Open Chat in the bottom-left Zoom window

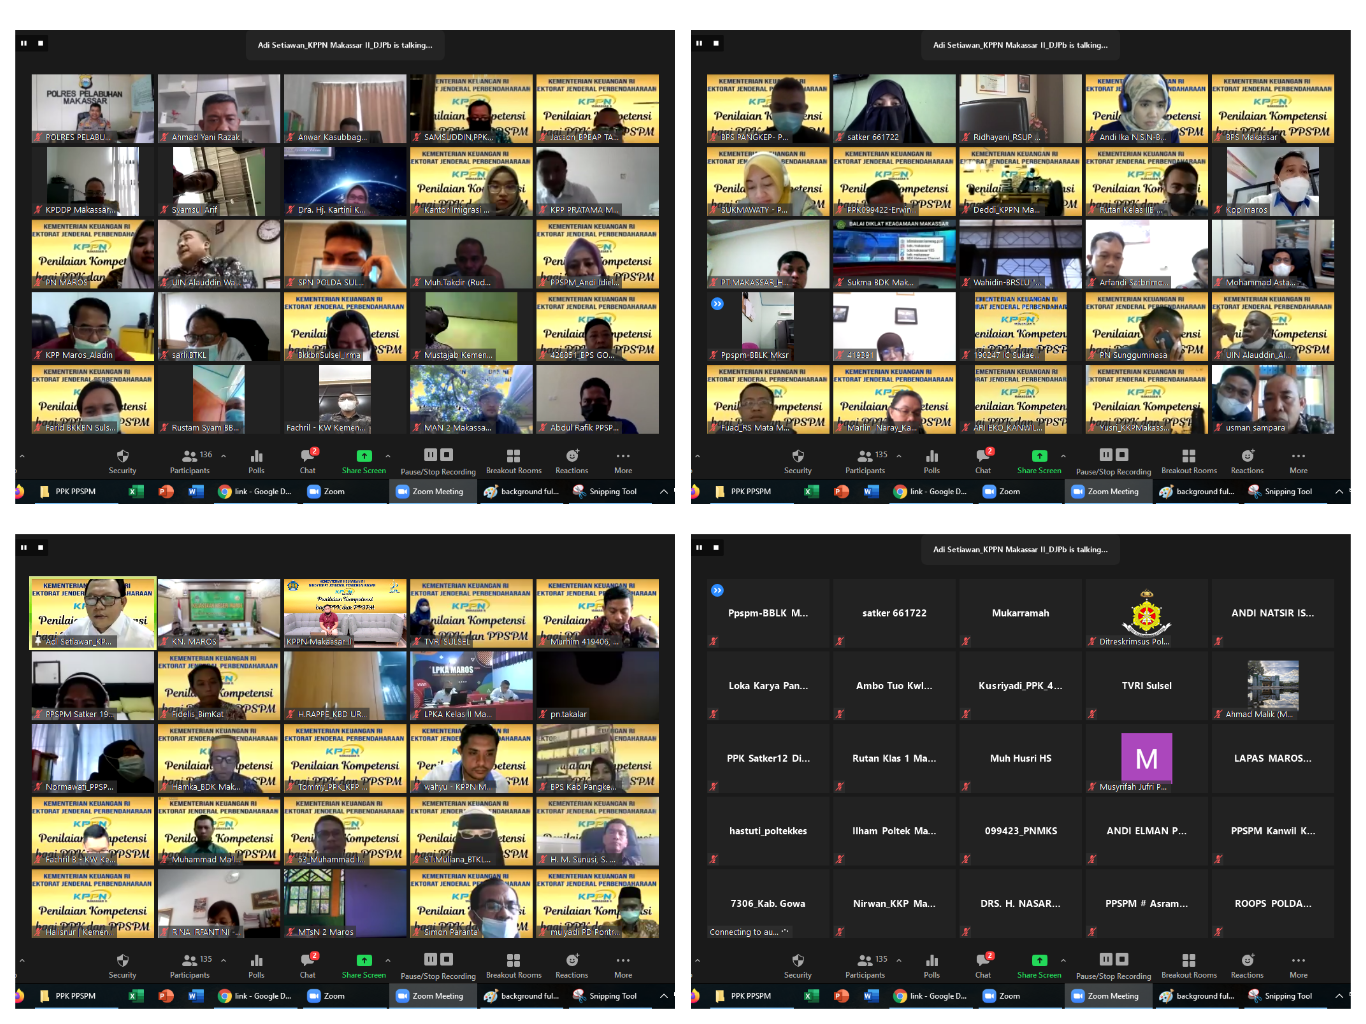(x=307, y=965)
